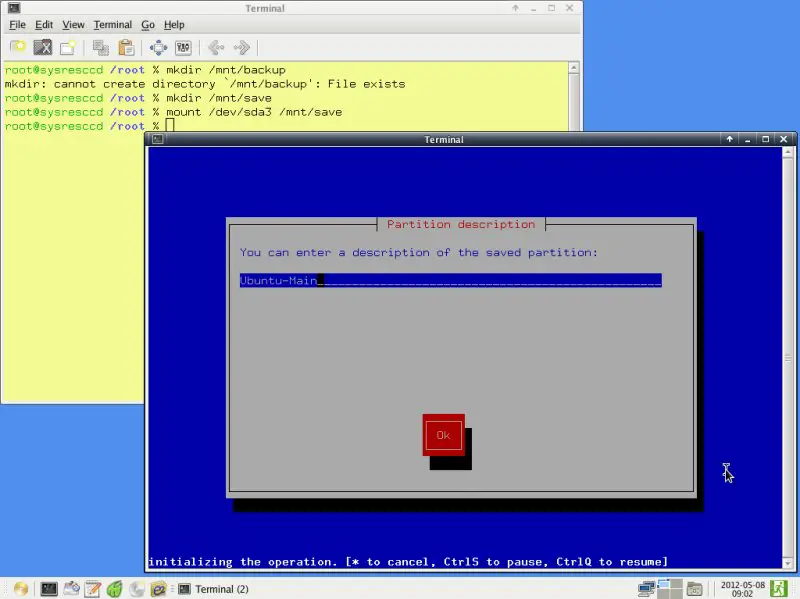The width and height of the screenshot is (800, 599).
Task: Minimize the front Terminal window
Action: click(747, 139)
